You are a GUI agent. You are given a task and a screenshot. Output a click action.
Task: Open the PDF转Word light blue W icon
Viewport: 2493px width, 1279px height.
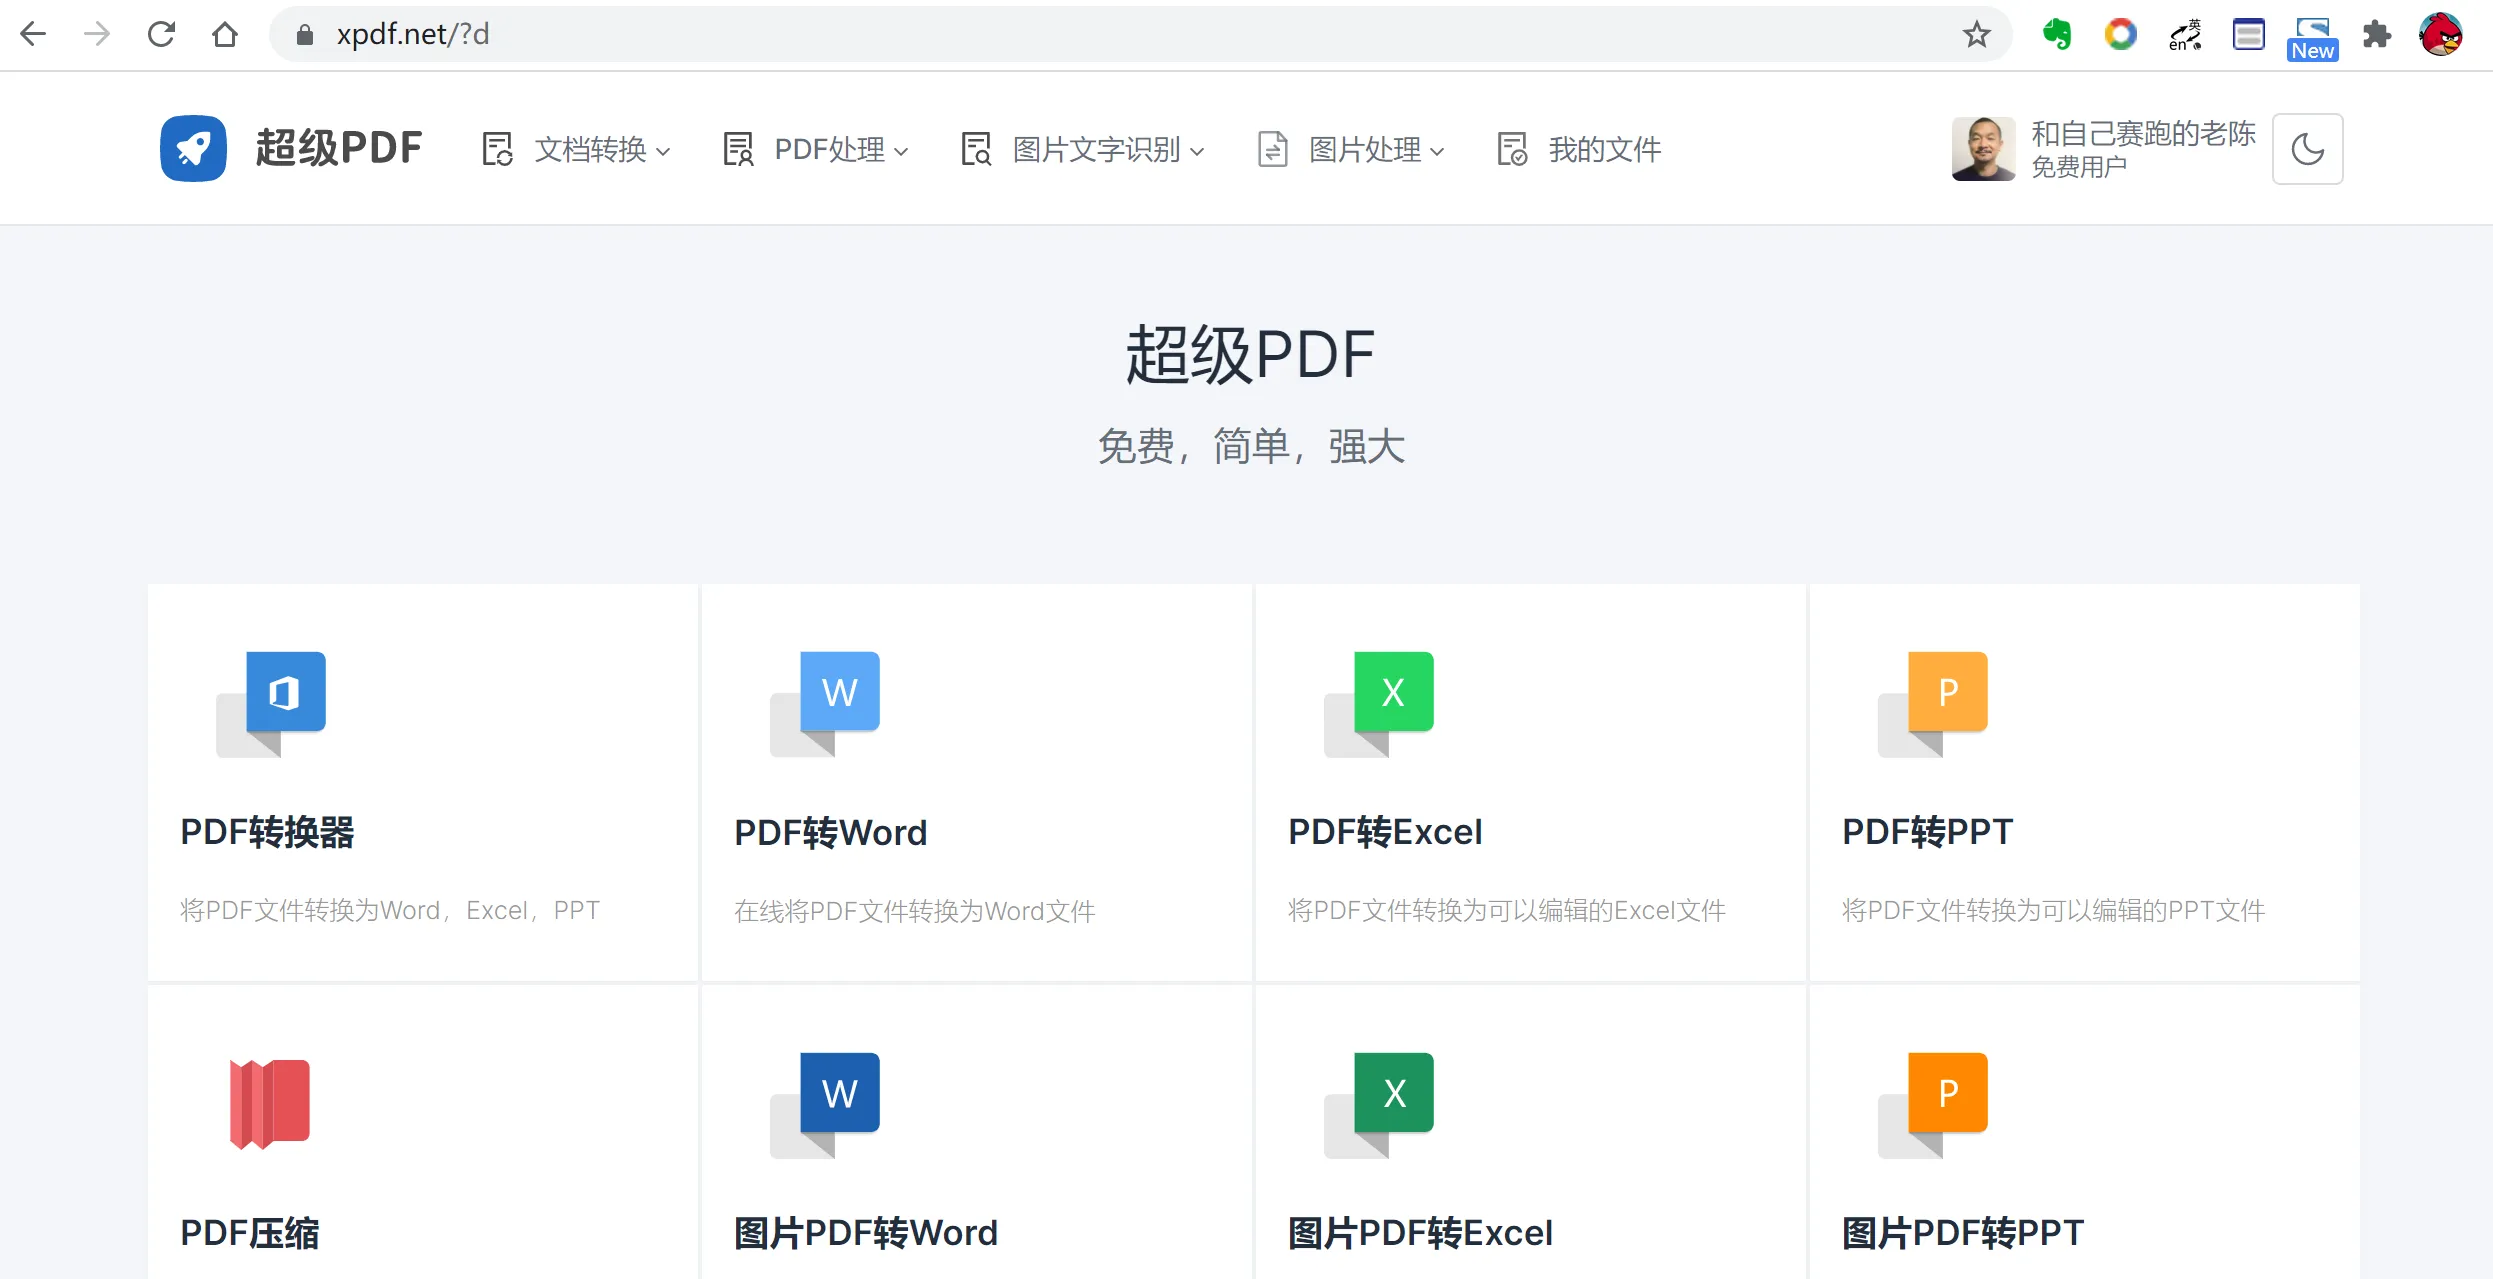click(825, 704)
